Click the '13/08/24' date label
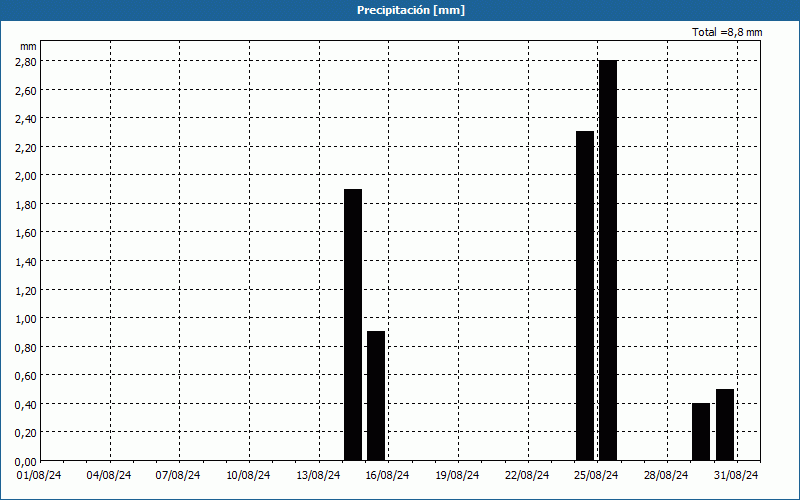The image size is (800, 500). click(318, 475)
